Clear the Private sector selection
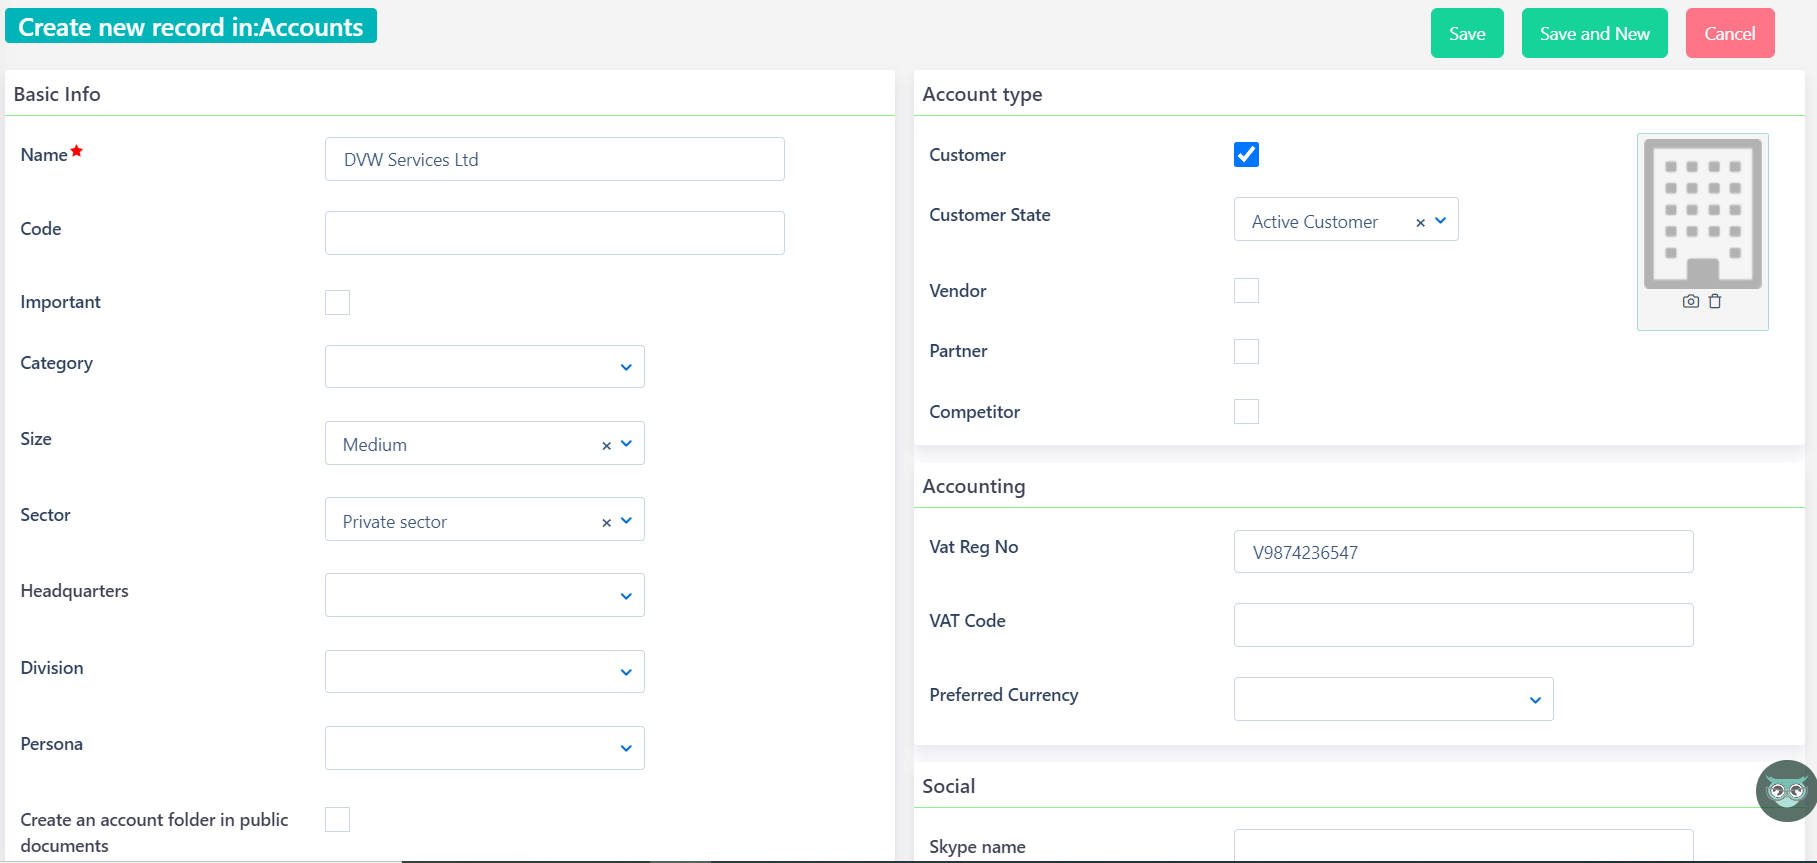This screenshot has height=863, width=1817. [606, 522]
